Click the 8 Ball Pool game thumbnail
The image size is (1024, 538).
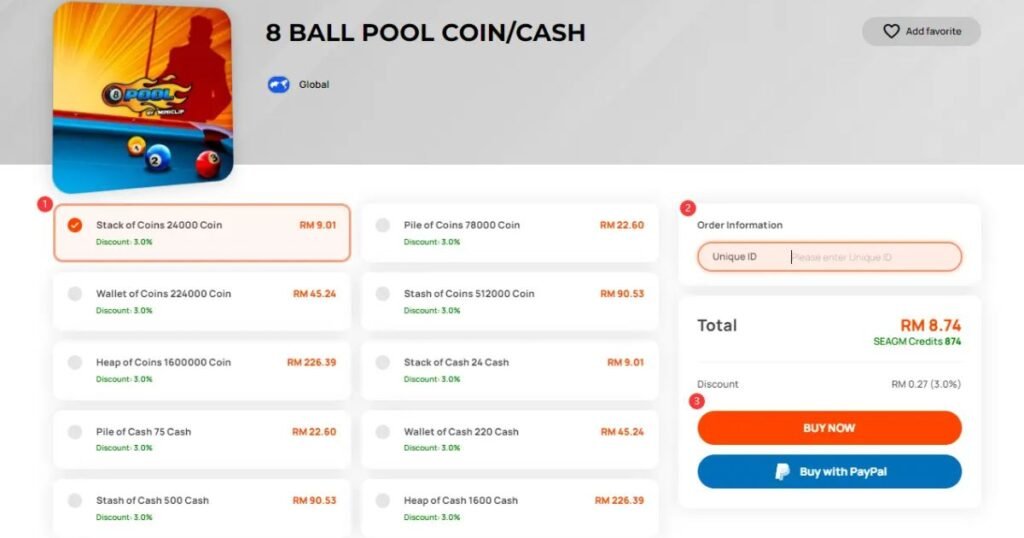tap(142, 96)
